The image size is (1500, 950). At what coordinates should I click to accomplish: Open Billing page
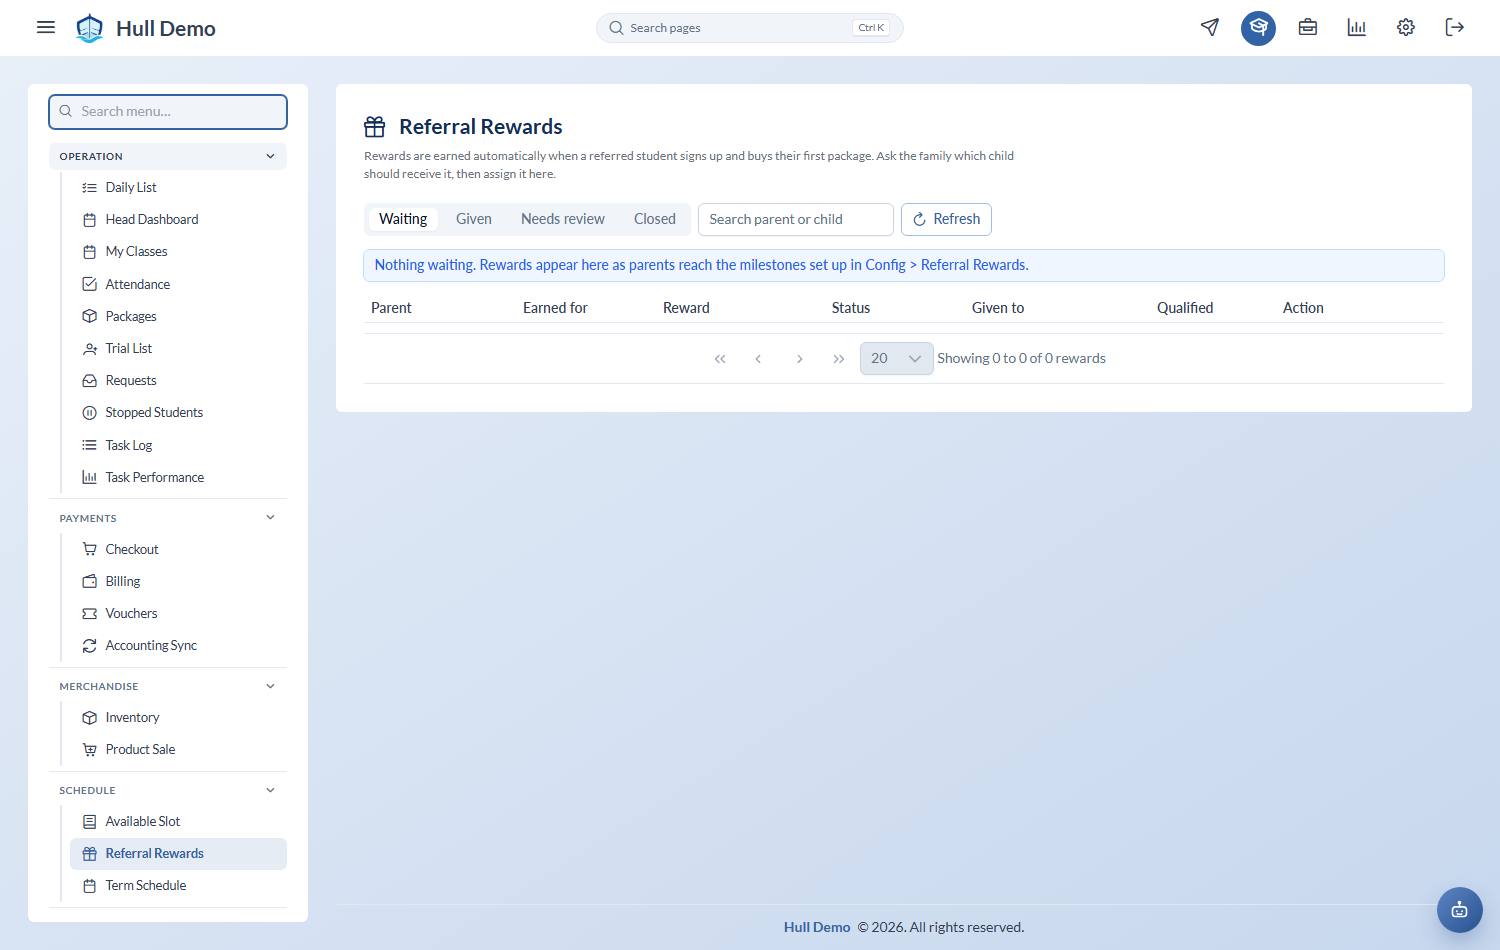(x=178, y=581)
